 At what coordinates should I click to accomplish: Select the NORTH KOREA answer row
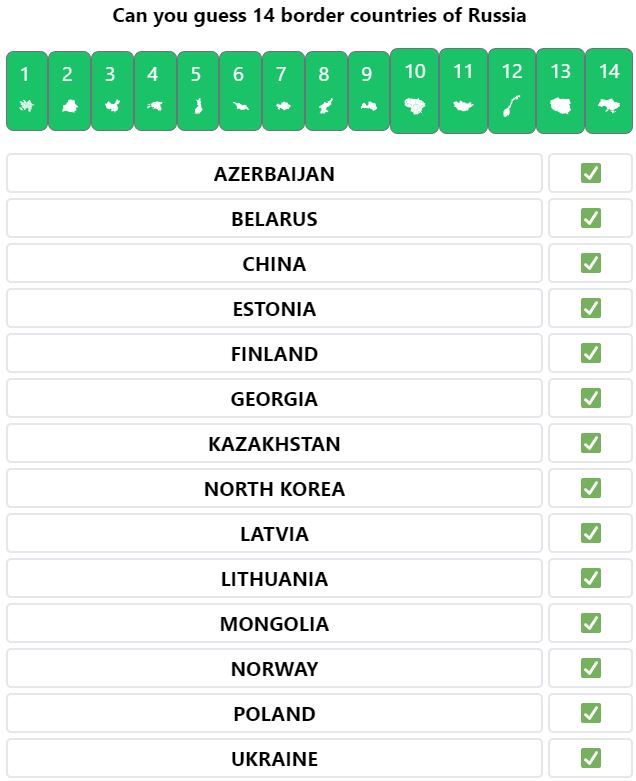pyautogui.click(x=274, y=488)
